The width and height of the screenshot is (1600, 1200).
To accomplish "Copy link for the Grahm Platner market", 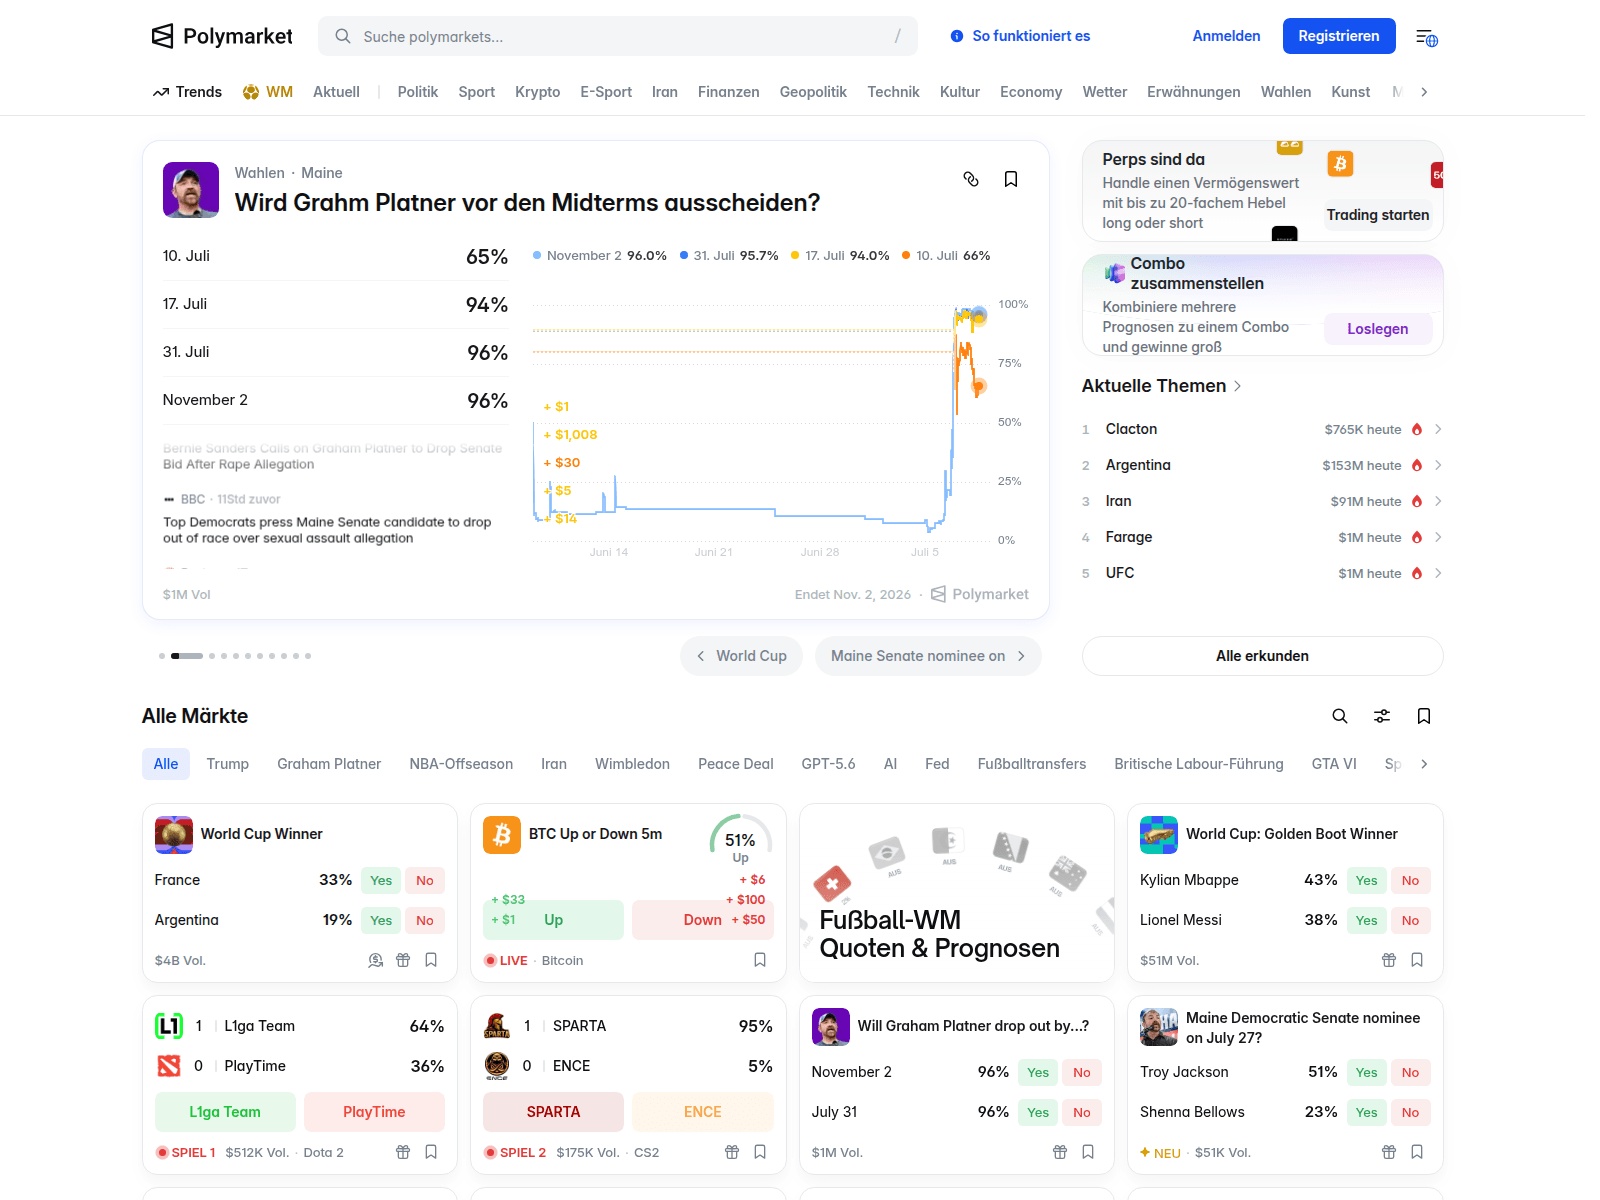I will pos(971,179).
